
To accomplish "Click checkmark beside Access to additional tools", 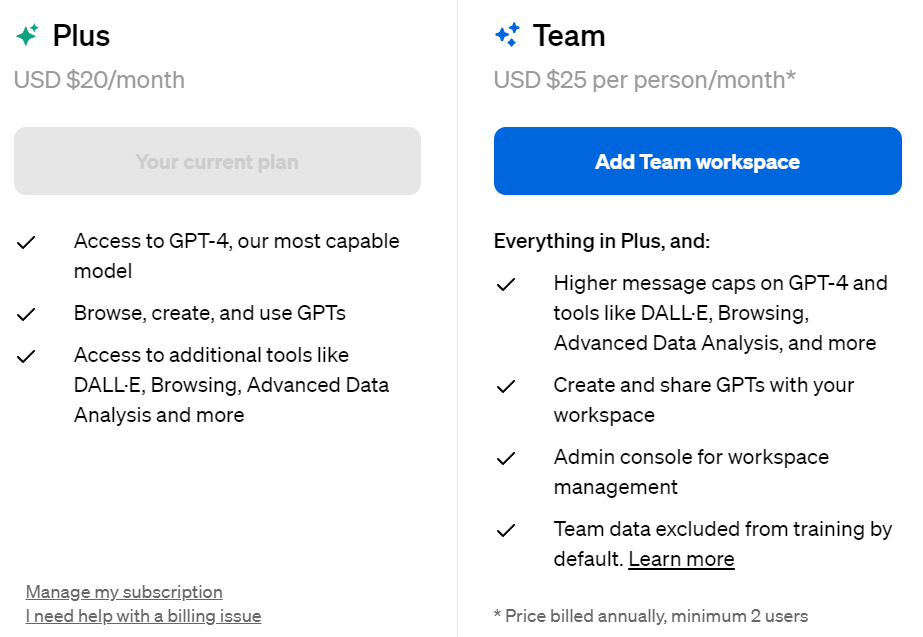I will click(x=26, y=356).
